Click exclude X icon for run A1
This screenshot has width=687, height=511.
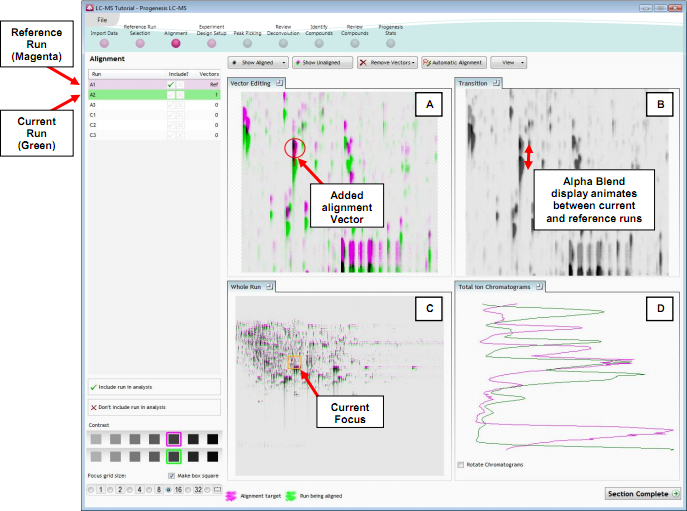[181, 85]
